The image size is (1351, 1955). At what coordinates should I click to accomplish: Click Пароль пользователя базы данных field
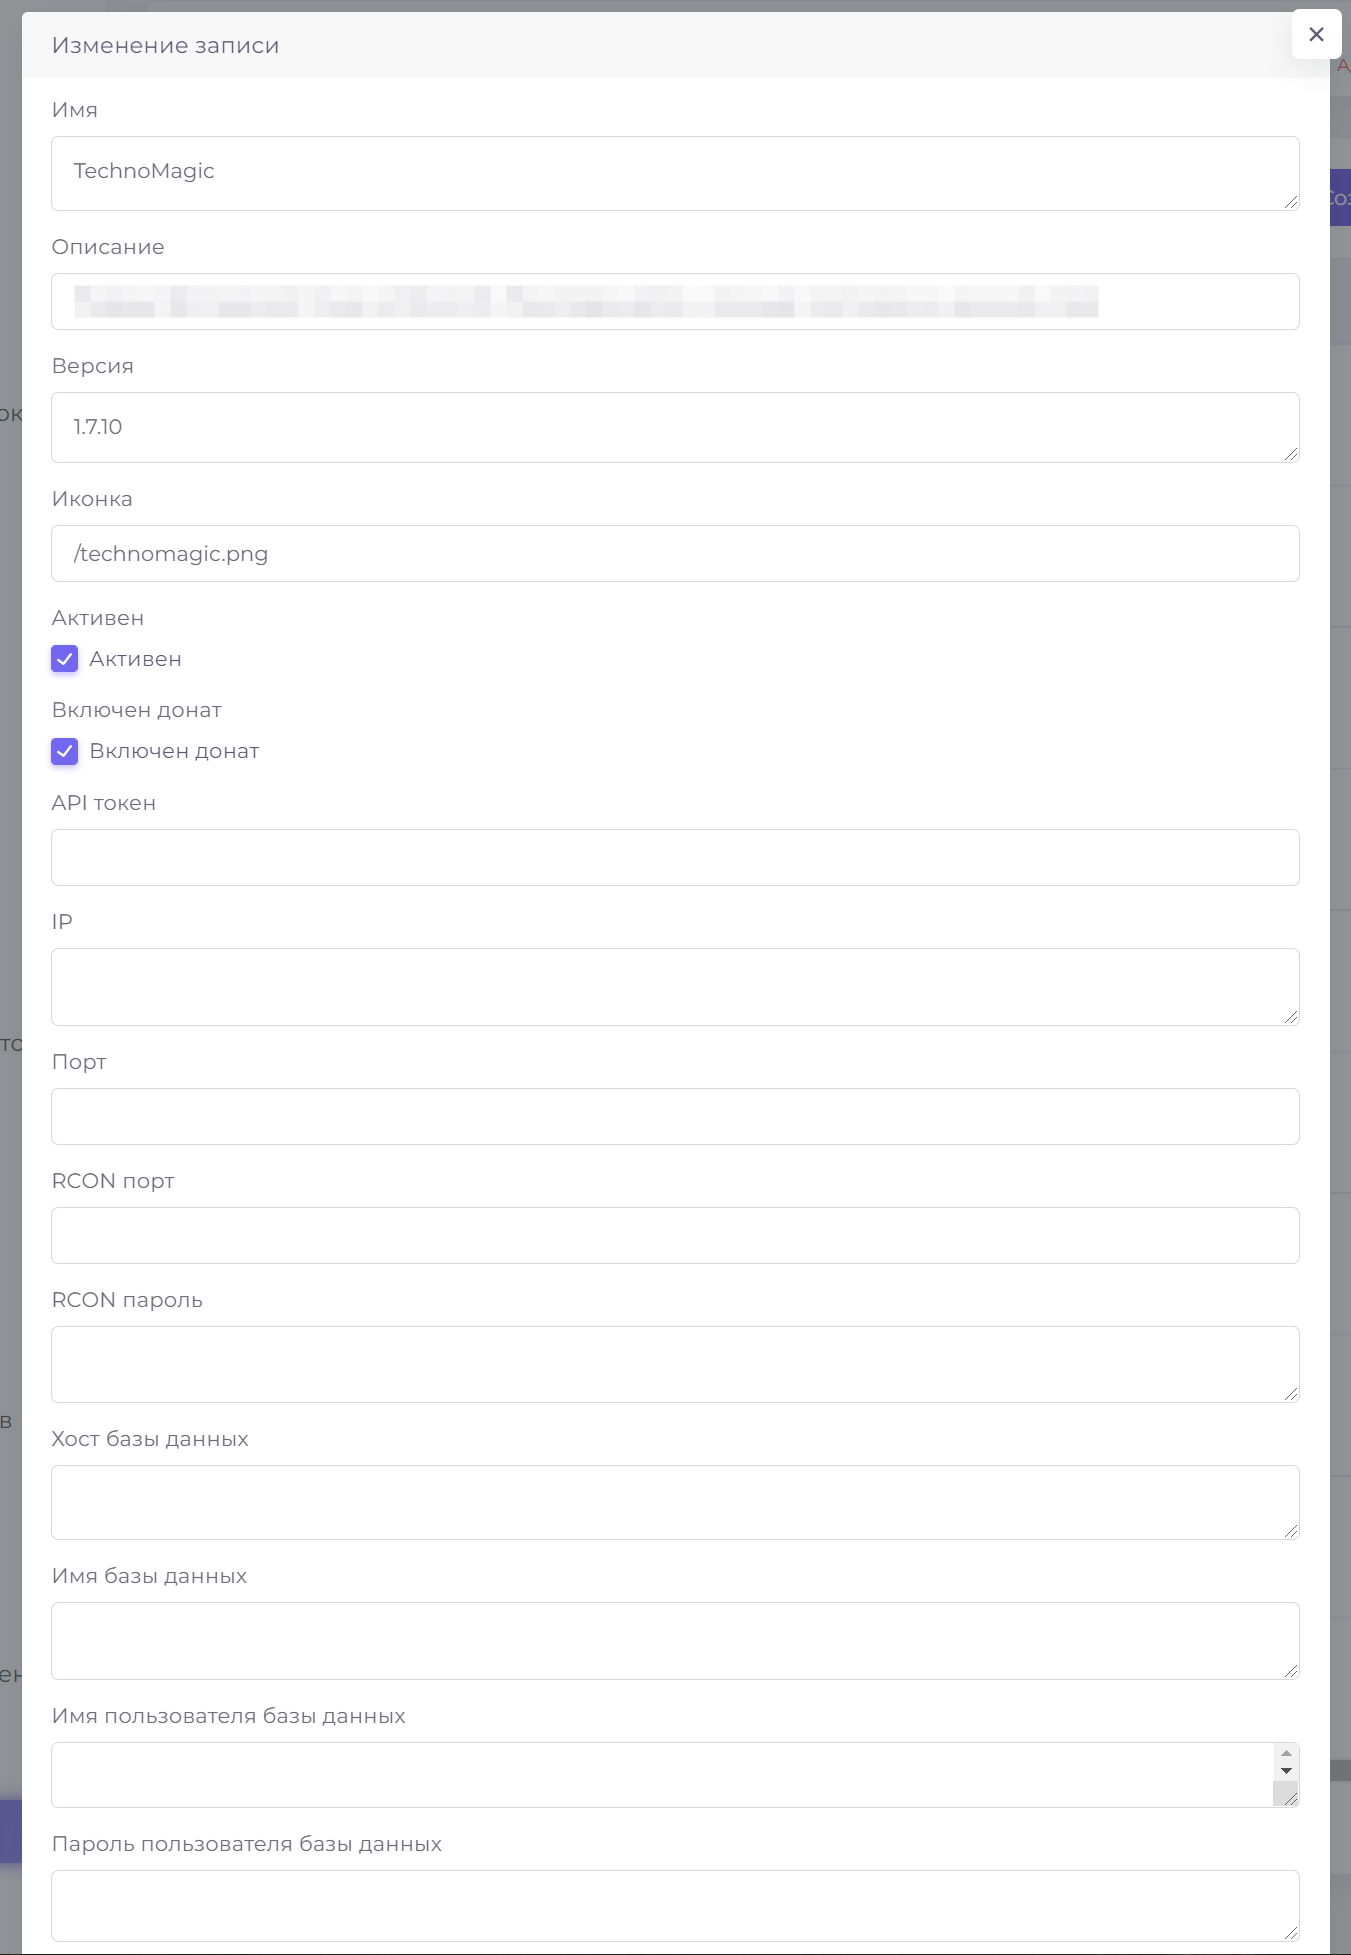[x=675, y=1905]
